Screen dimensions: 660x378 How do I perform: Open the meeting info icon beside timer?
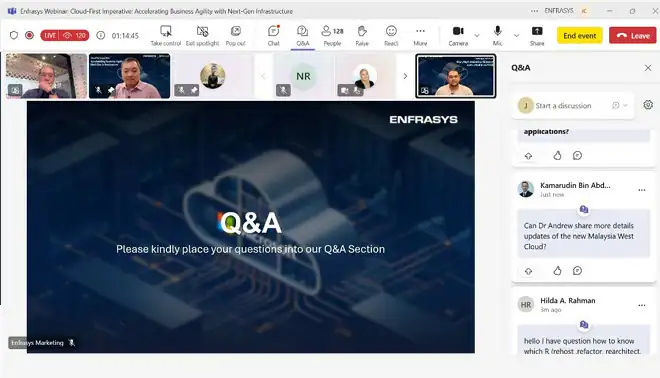101,35
